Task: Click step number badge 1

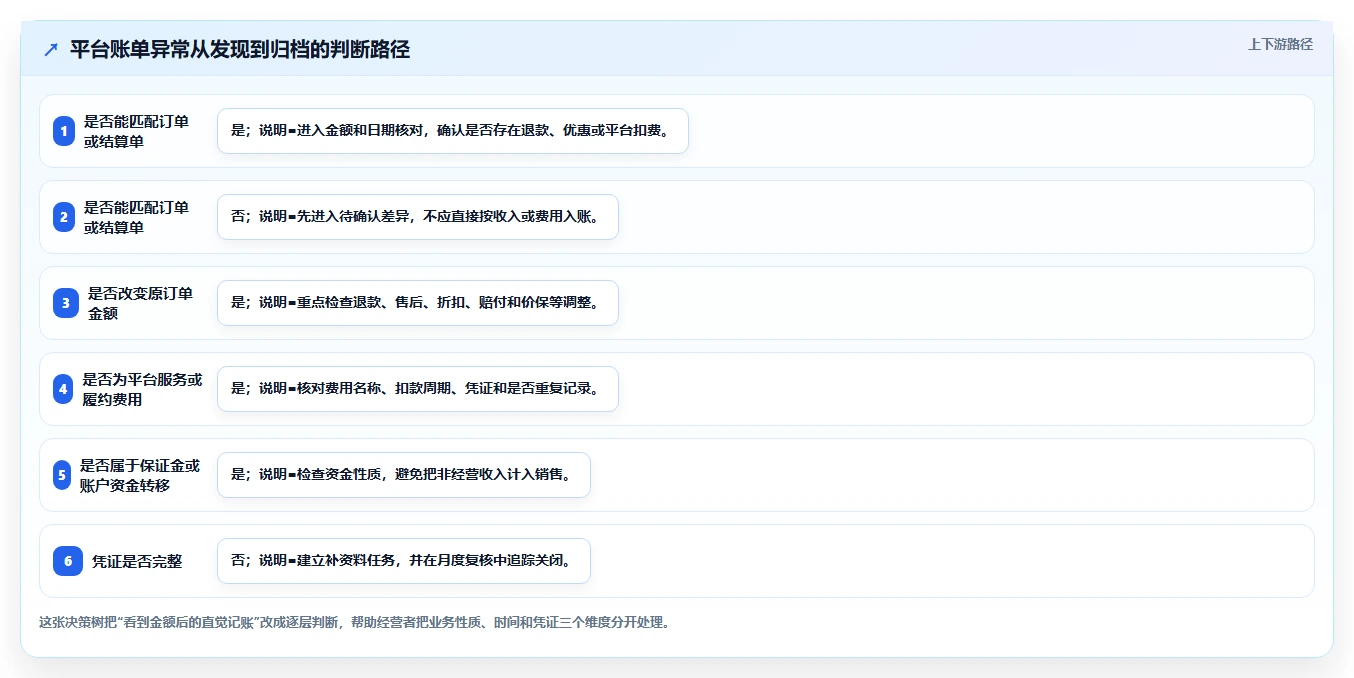Action: coord(64,131)
